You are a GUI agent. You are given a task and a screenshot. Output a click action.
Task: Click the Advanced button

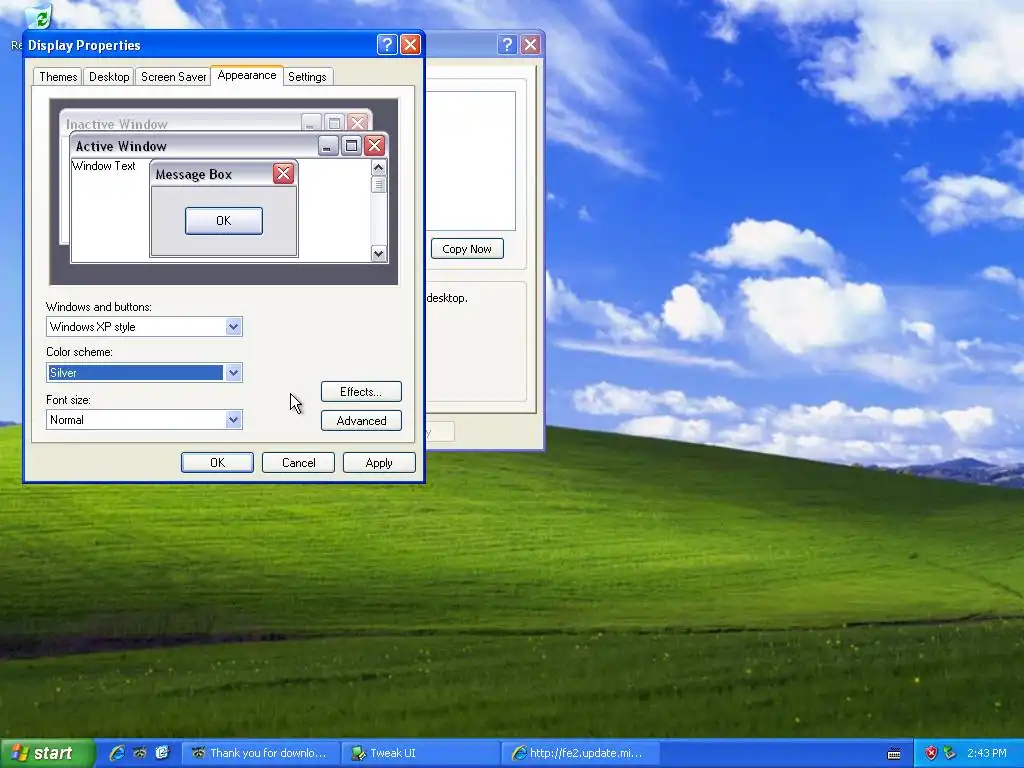click(x=361, y=421)
